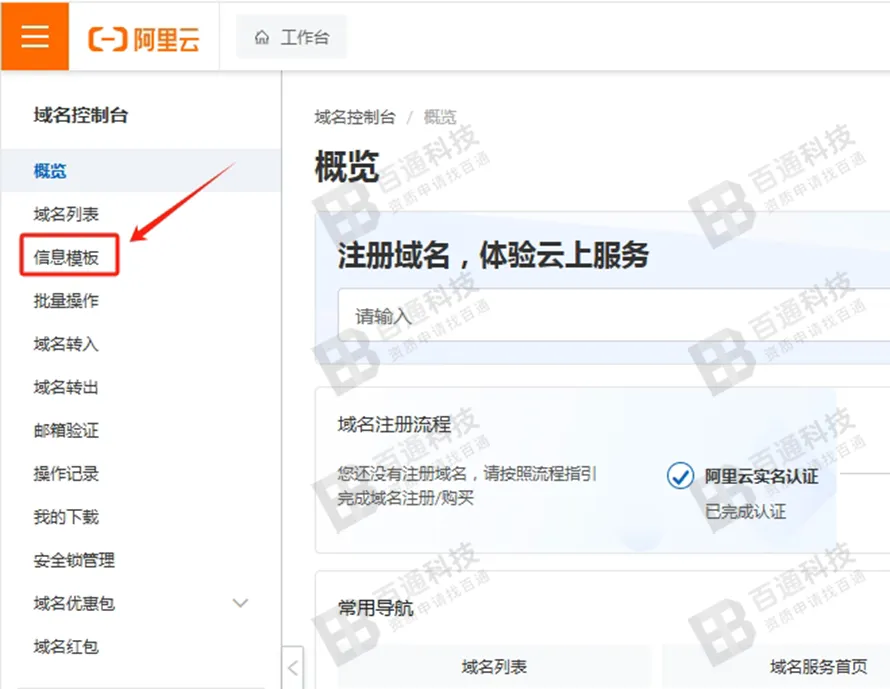Click the 阿里云实名认证 checkmark icon
The width and height of the screenshot is (890, 689).
point(680,476)
